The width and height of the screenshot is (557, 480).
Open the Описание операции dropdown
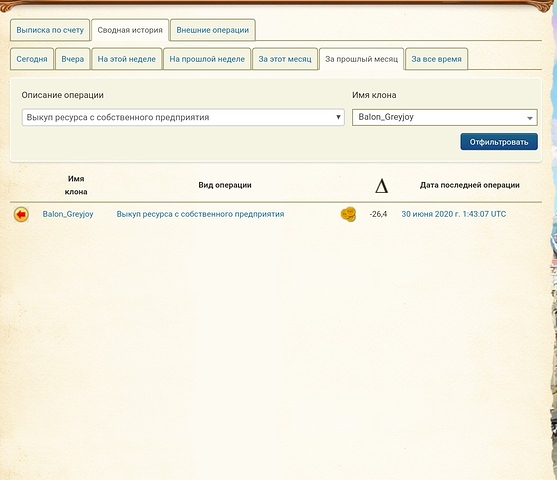(x=183, y=117)
